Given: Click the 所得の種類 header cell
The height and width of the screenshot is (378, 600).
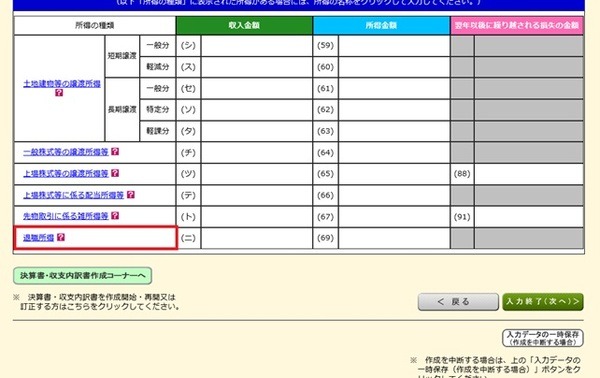Looking at the screenshot, I should pos(95,26).
